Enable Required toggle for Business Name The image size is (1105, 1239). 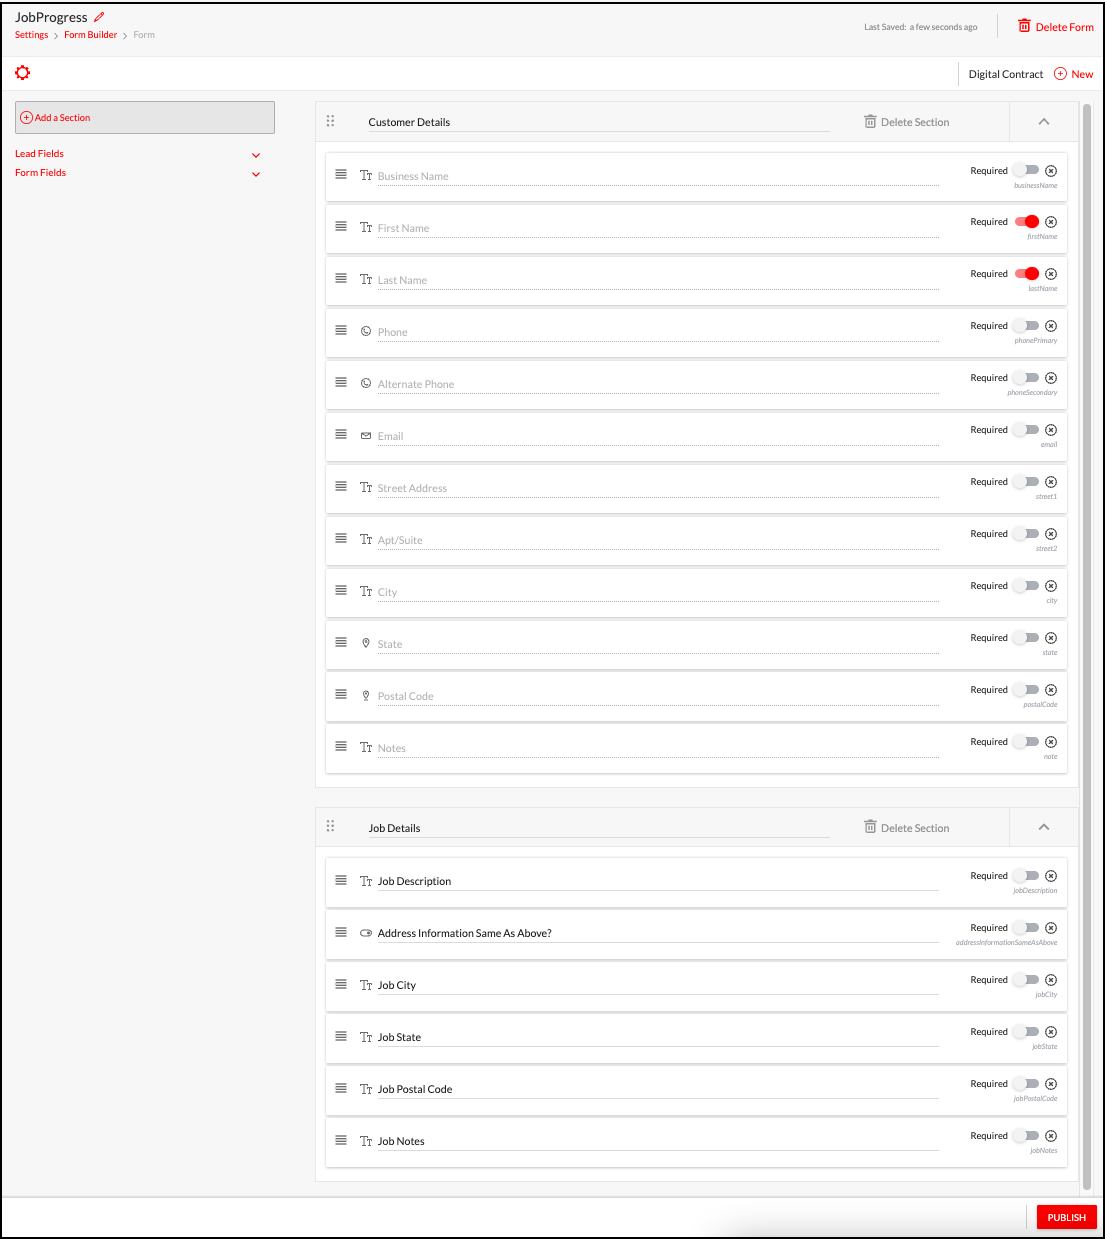pyautogui.click(x=1027, y=170)
